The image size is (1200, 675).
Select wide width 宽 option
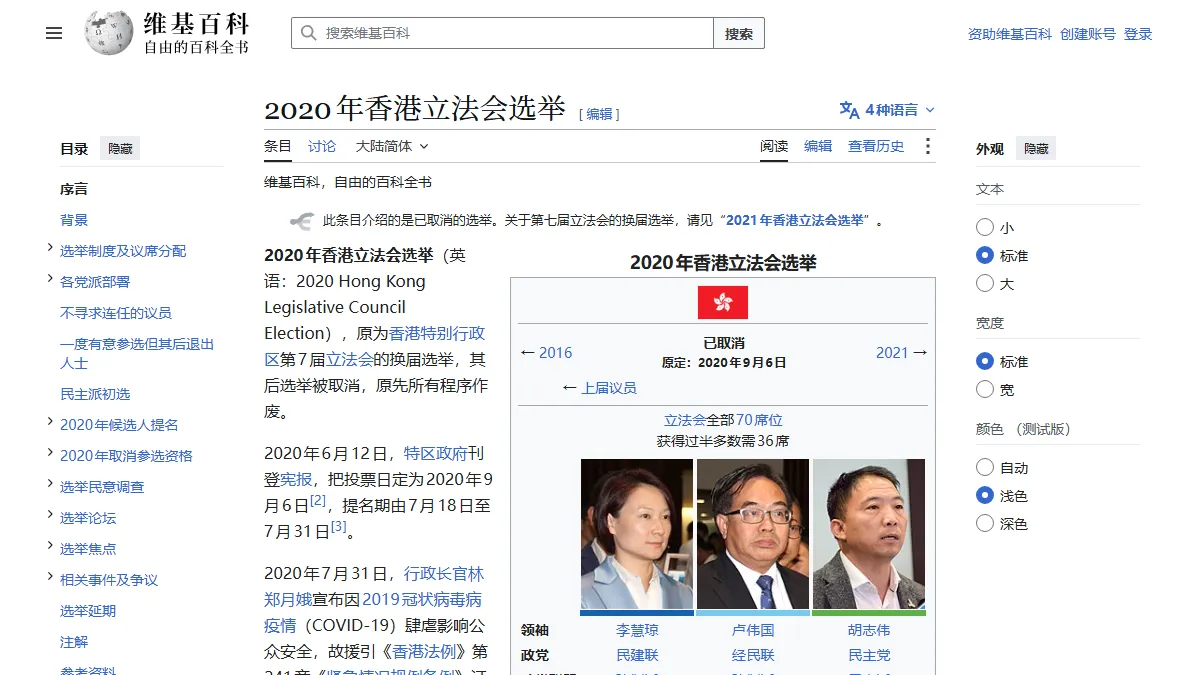point(985,390)
